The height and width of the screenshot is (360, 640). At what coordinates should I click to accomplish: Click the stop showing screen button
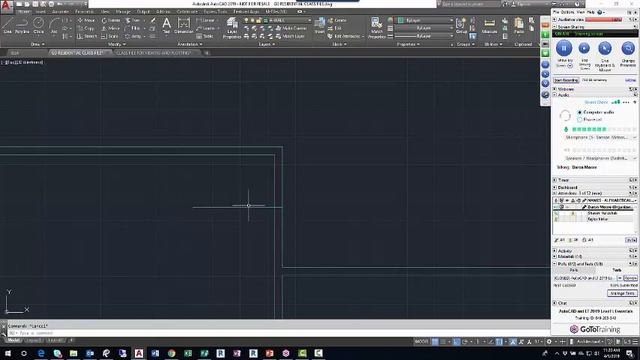(x=584, y=48)
